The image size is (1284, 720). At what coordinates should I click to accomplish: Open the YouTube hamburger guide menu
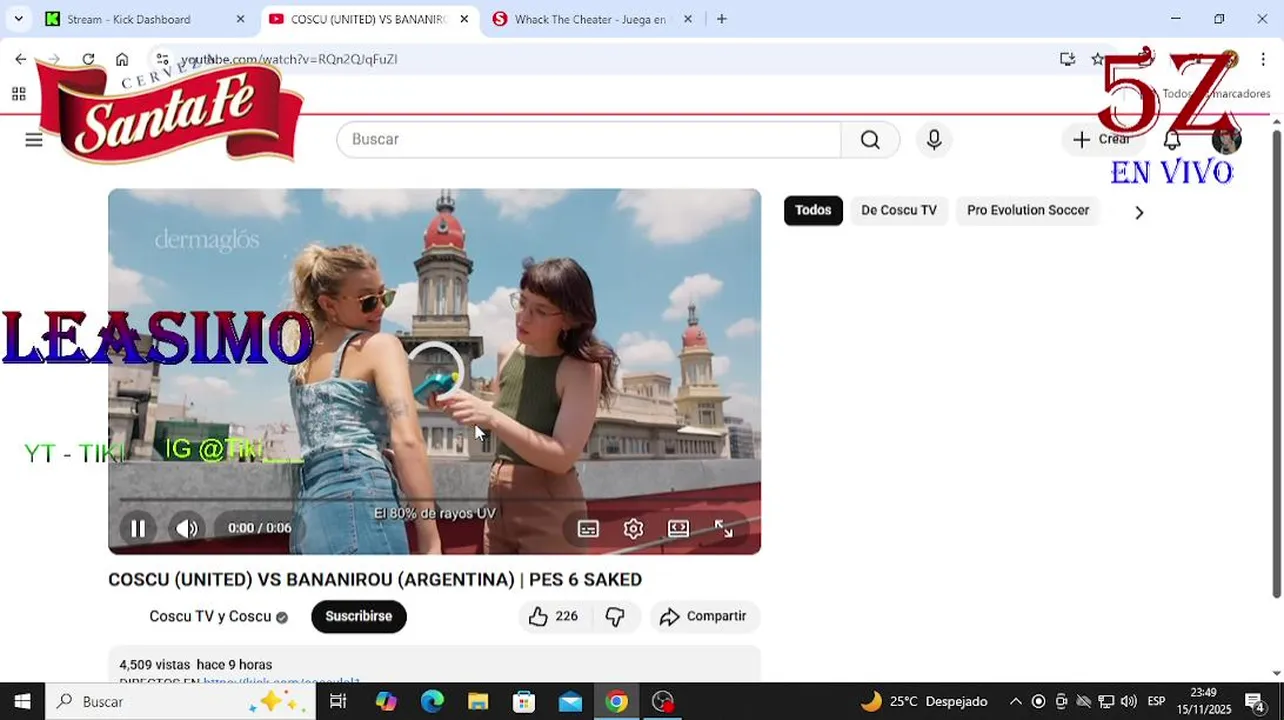tap(34, 139)
